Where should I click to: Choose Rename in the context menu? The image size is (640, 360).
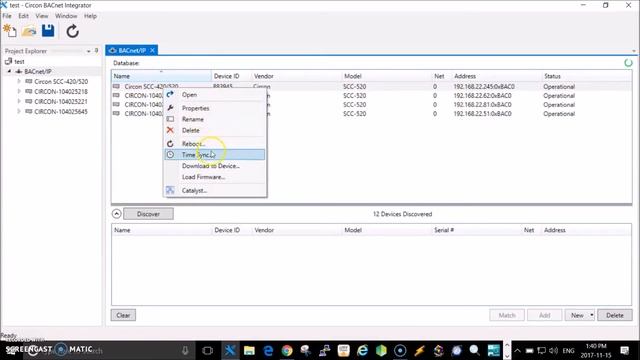[215, 119]
